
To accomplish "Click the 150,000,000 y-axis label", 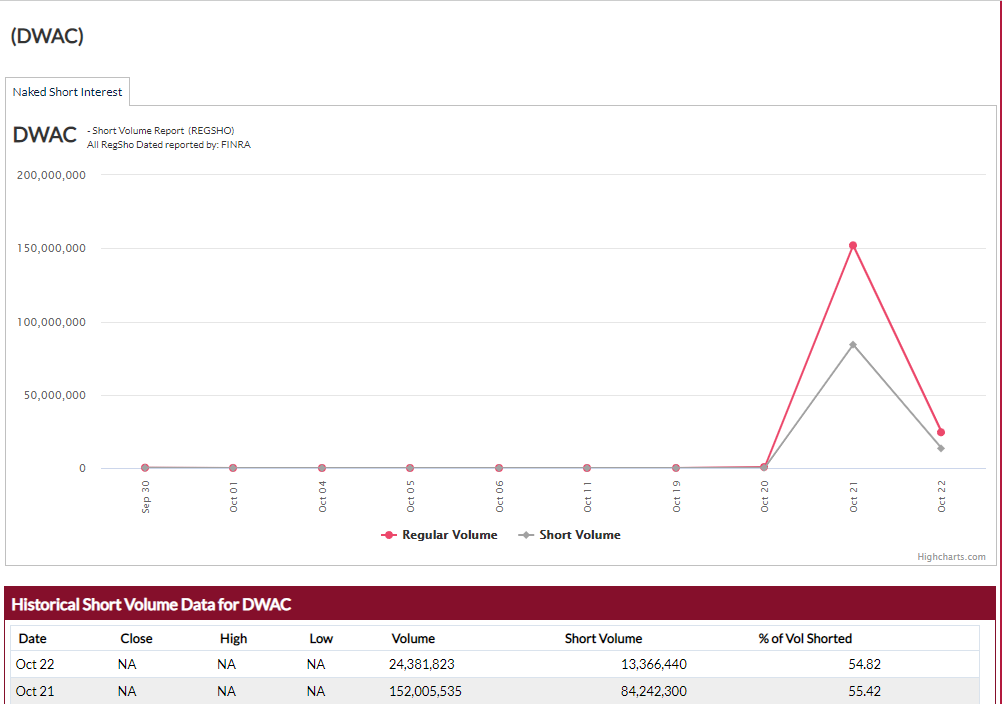I will click(51, 248).
